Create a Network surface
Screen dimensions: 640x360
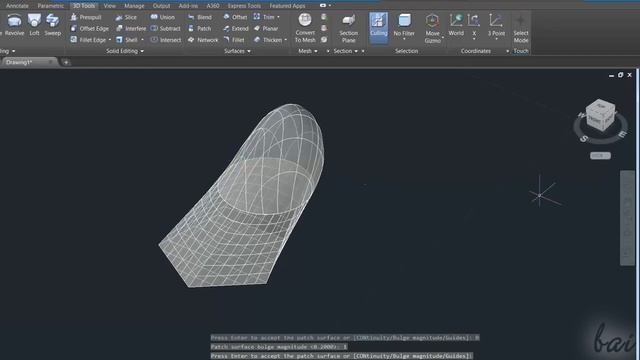[x=203, y=40]
